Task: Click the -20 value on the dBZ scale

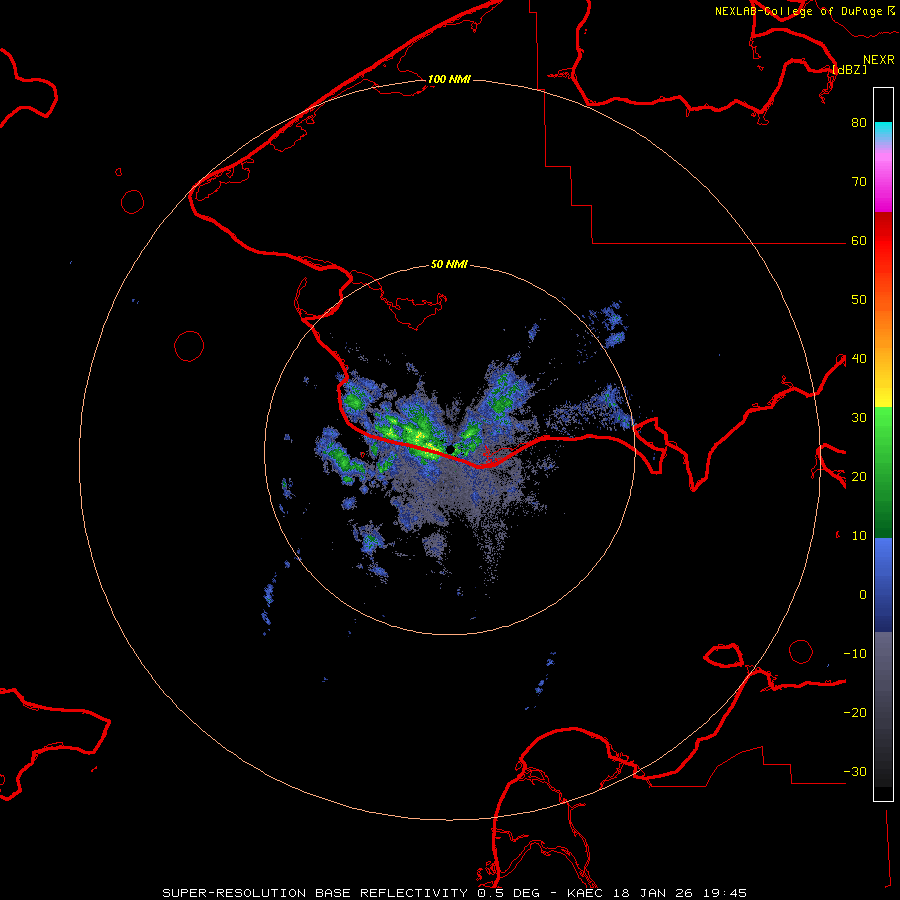Action: pos(855,712)
